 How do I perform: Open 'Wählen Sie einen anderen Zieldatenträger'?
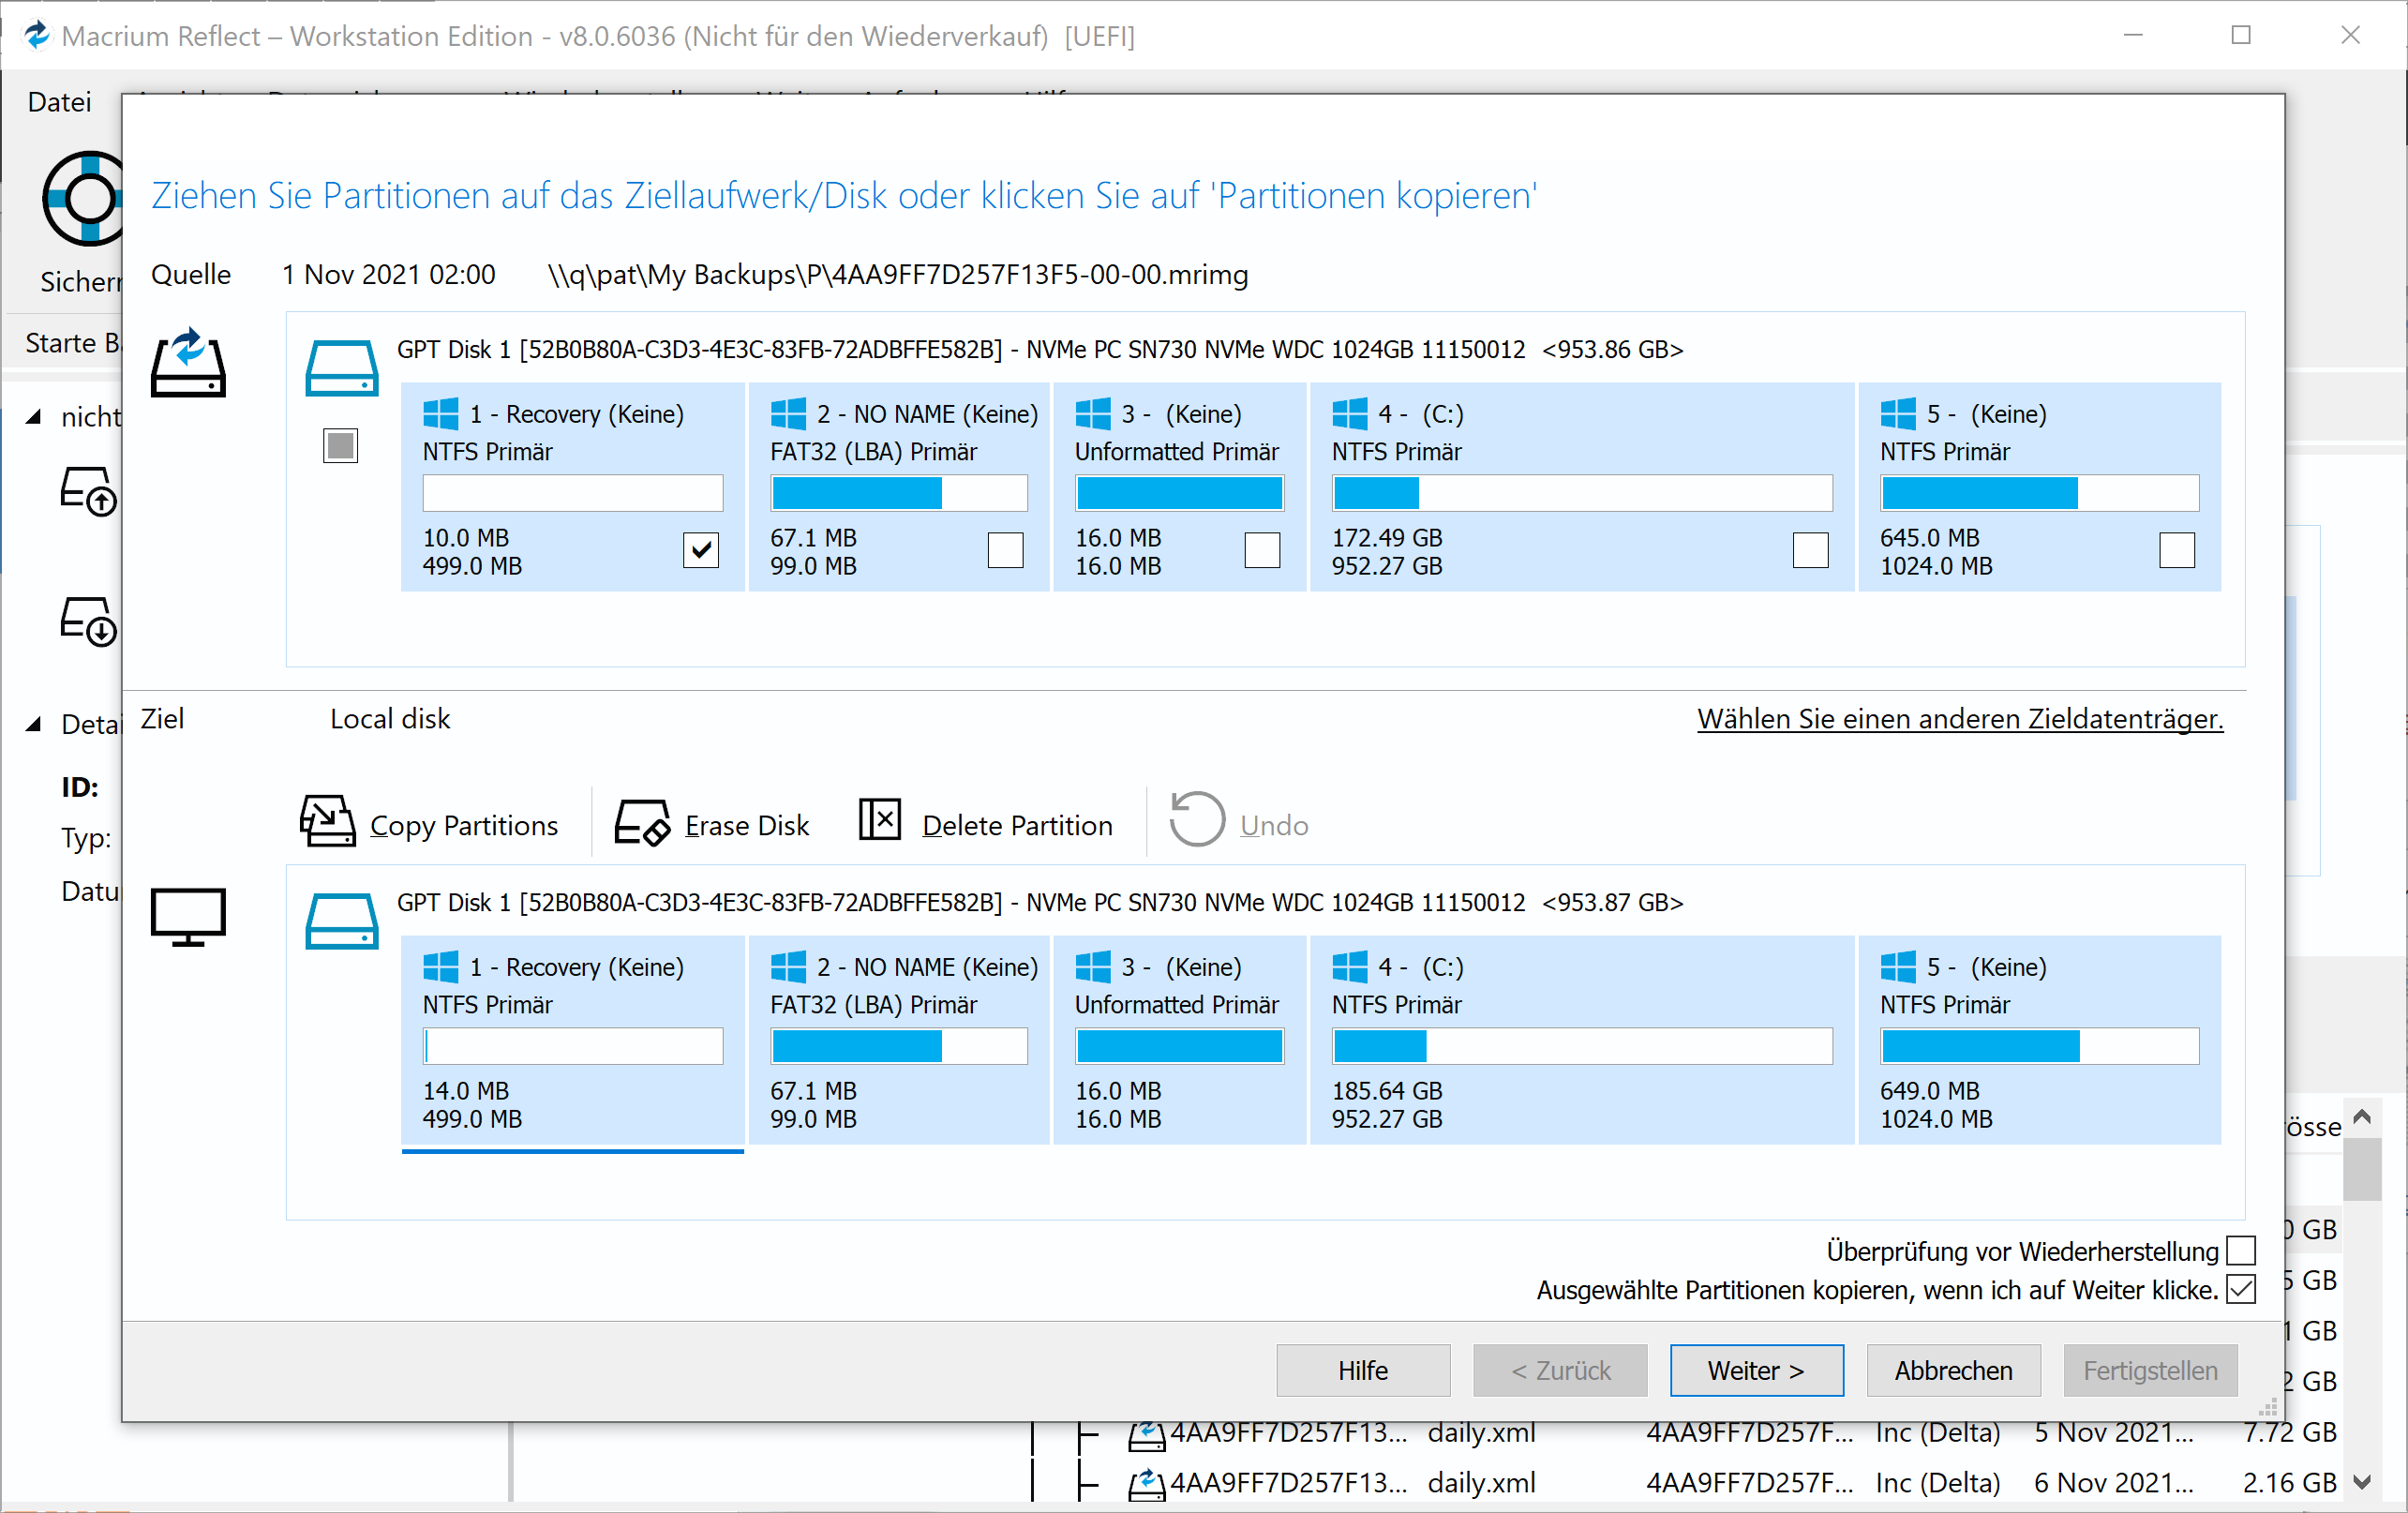pyautogui.click(x=1960, y=718)
